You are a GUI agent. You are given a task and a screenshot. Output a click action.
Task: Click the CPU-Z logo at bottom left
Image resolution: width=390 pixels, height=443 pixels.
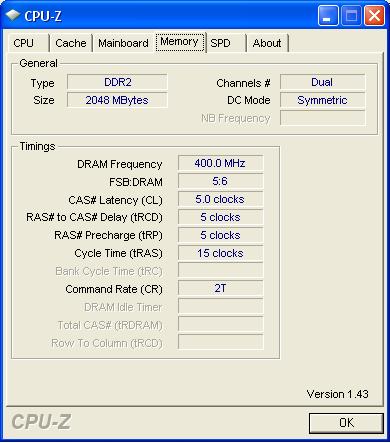41,422
